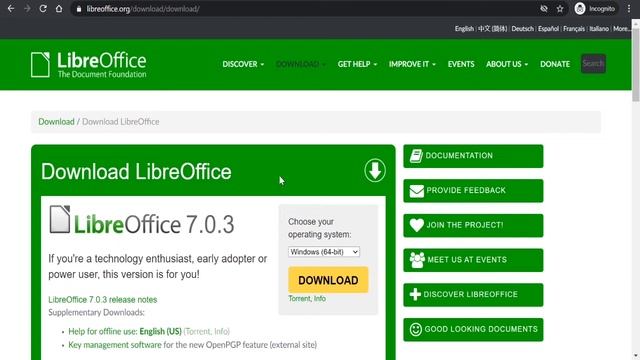Bookmark this page with the star icon
640x360 pixels.
coord(560,9)
